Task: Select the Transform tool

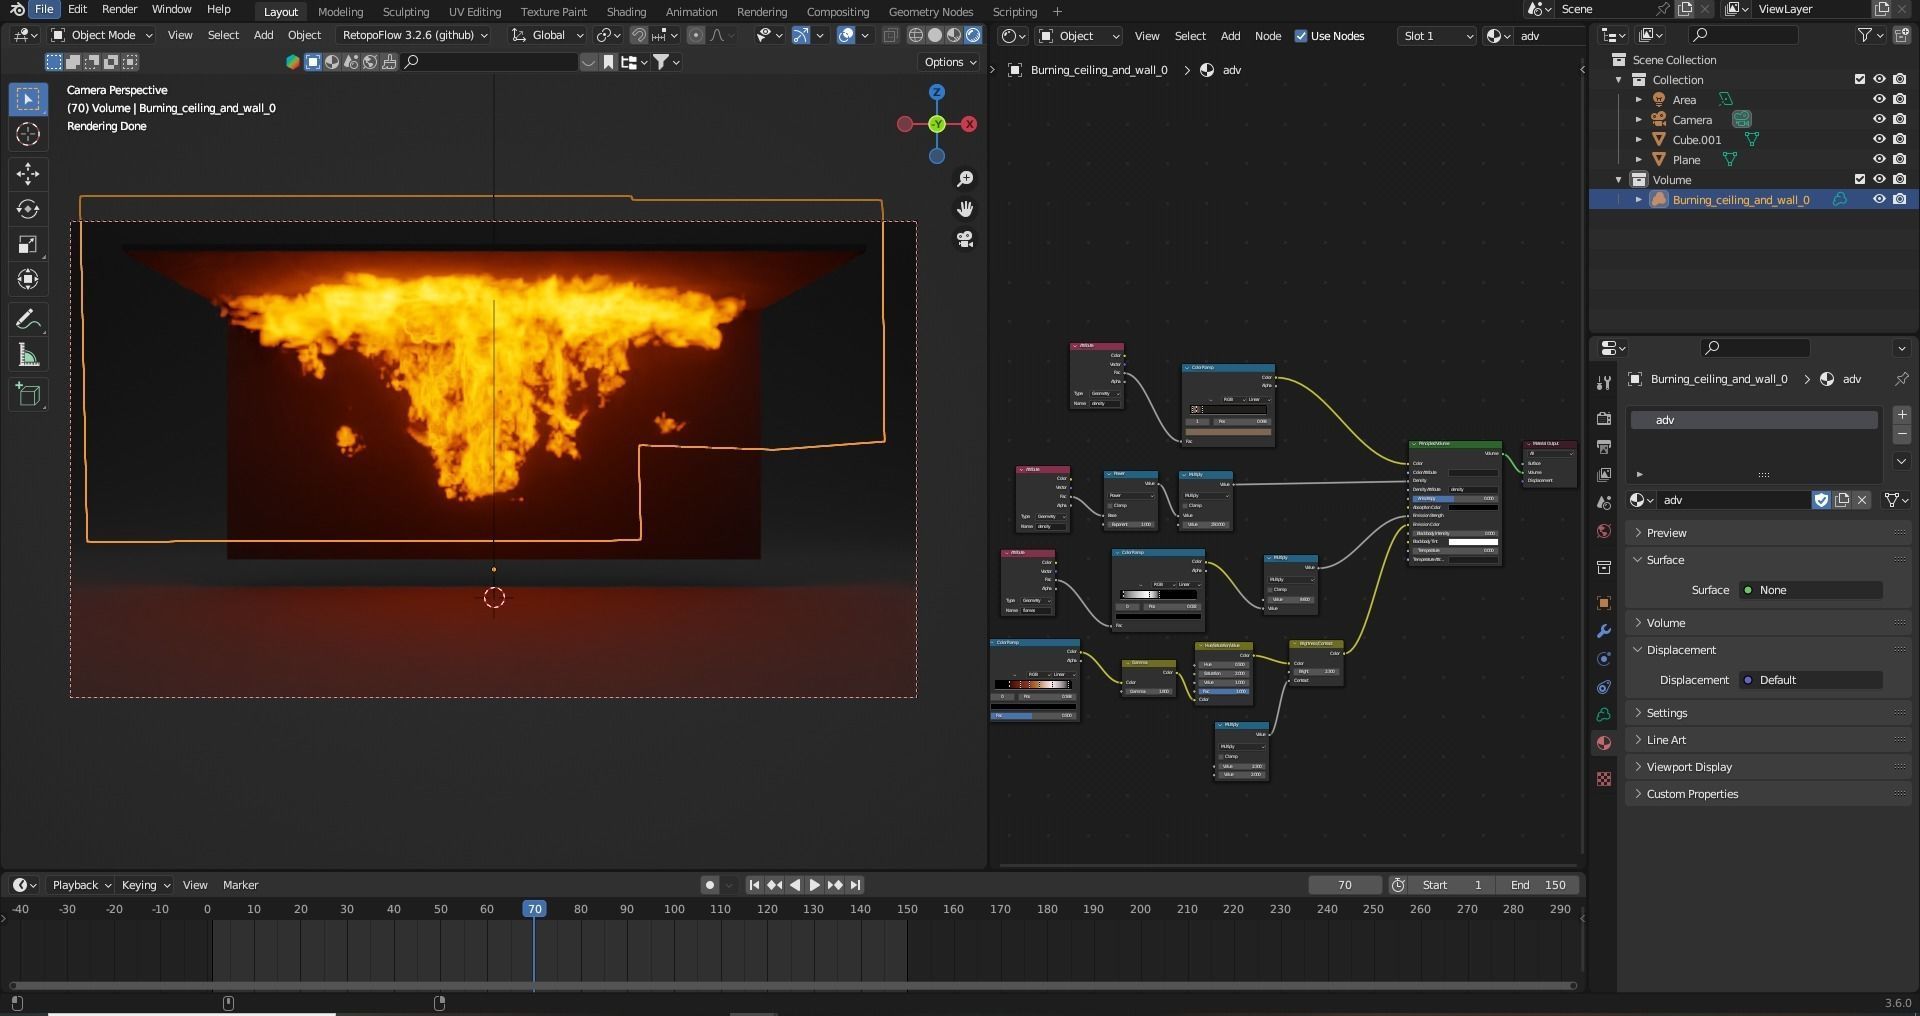Action: [28, 279]
